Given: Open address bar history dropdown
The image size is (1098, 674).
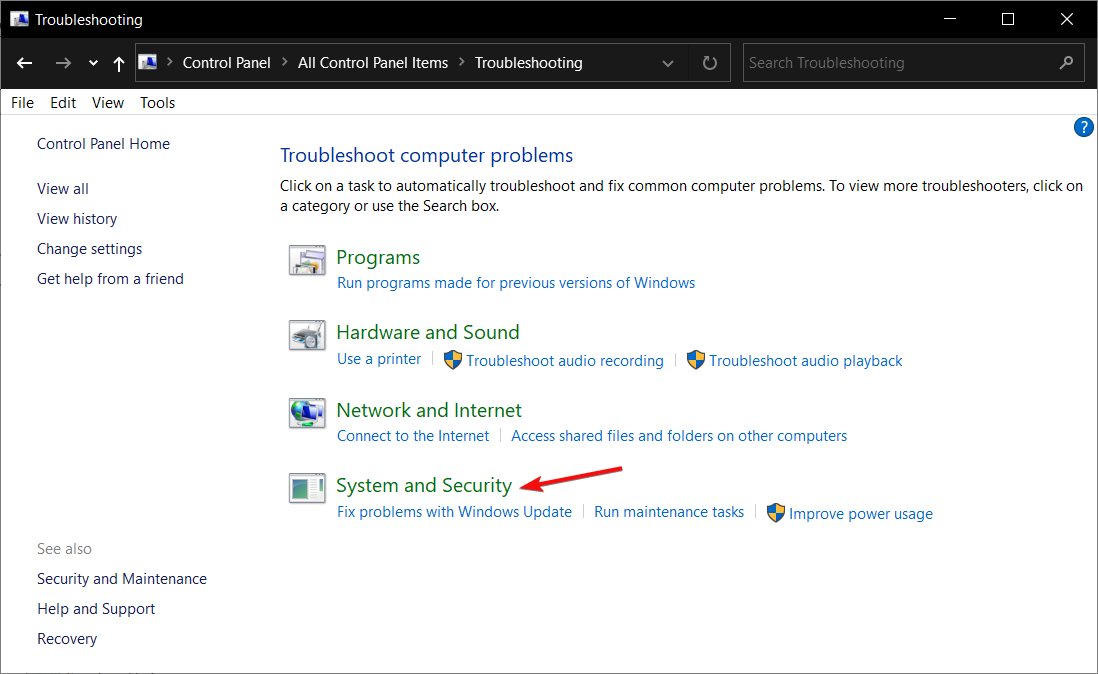Looking at the screenshot, I should click(668, 63).
